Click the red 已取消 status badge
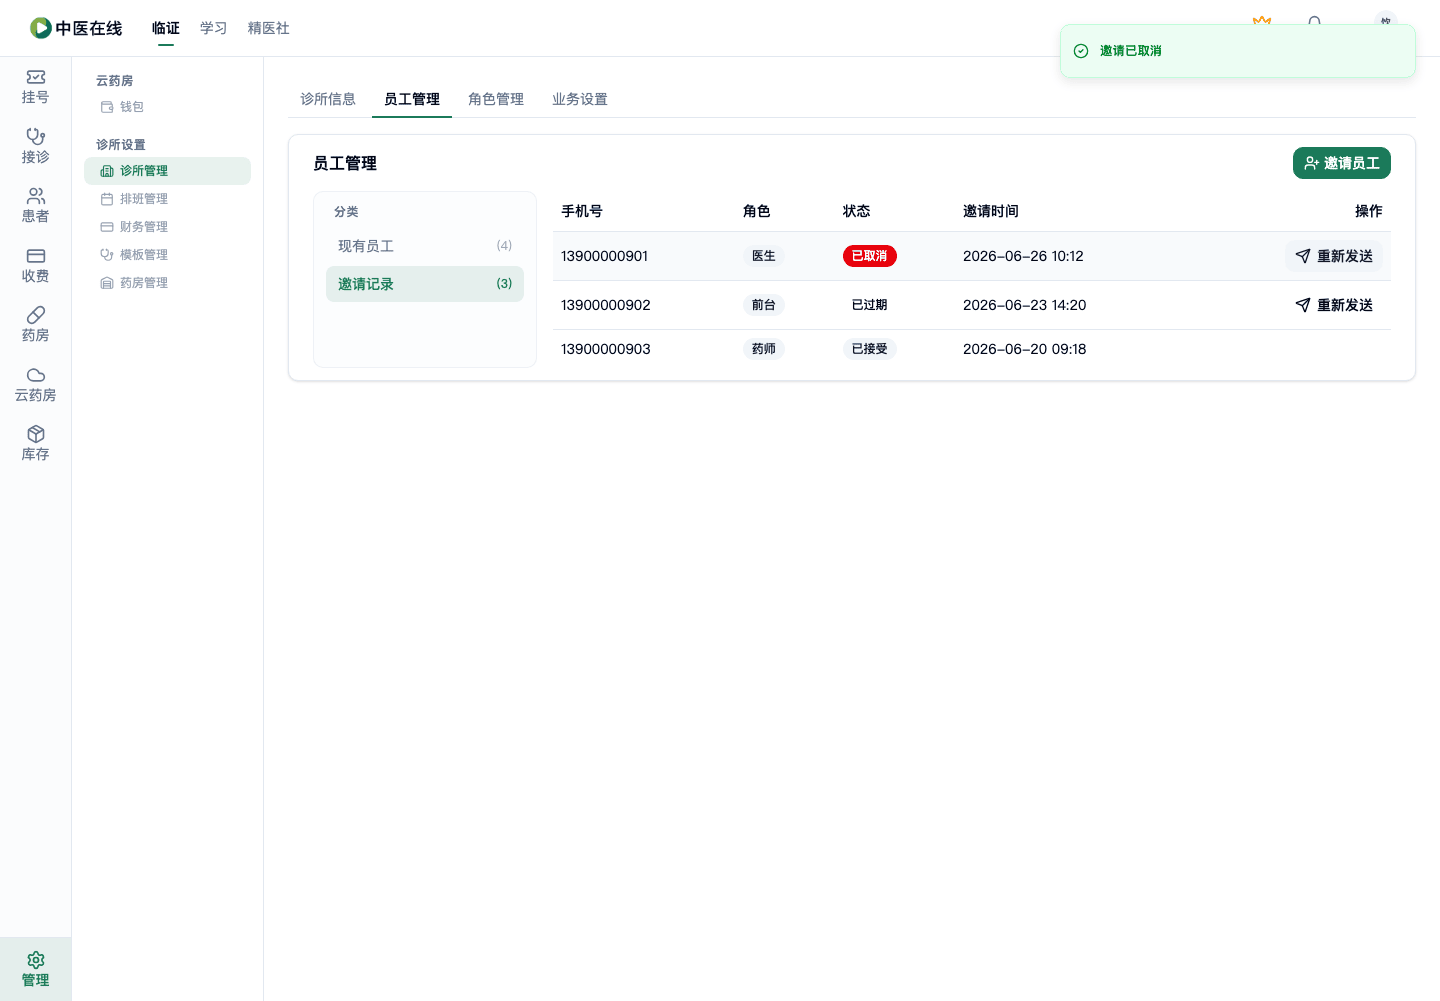Screen dimensions: 1440x1001 870,256
